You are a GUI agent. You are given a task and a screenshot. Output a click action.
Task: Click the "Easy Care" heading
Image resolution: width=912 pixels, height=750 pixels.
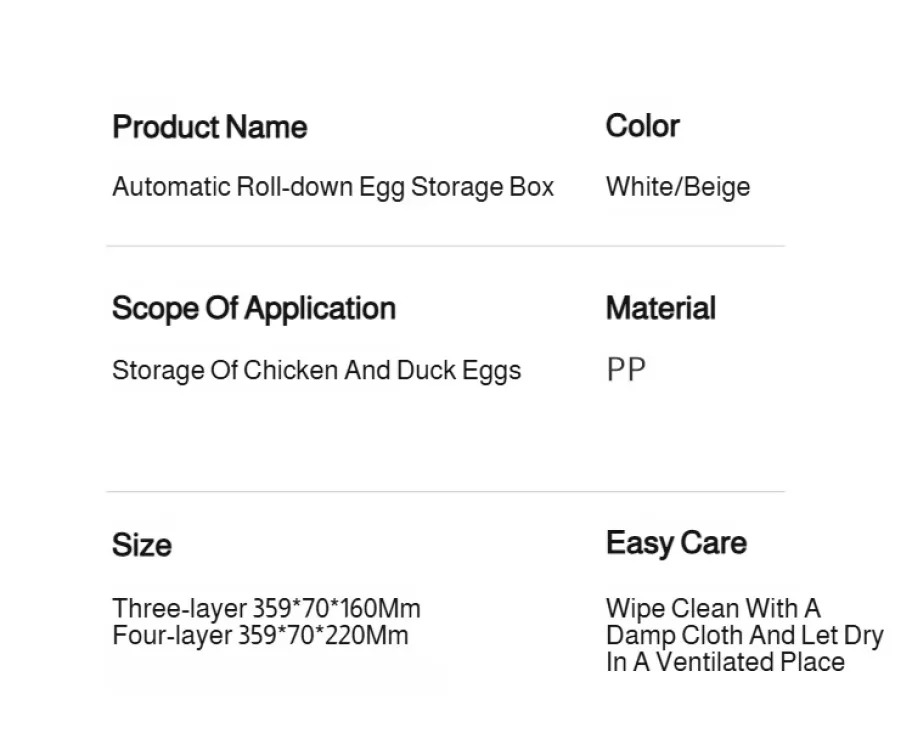(676, 543)
